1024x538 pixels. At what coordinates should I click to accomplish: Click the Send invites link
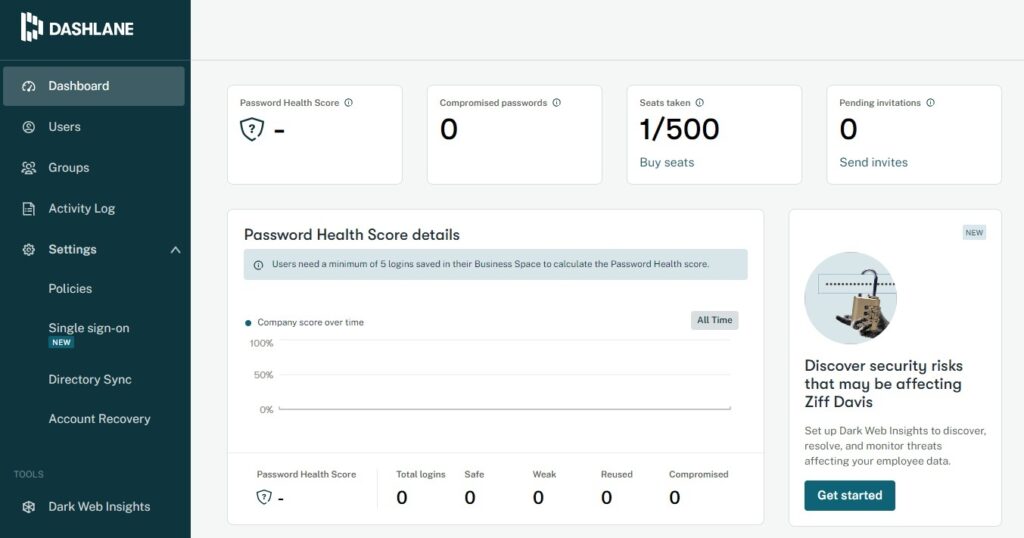873,163
